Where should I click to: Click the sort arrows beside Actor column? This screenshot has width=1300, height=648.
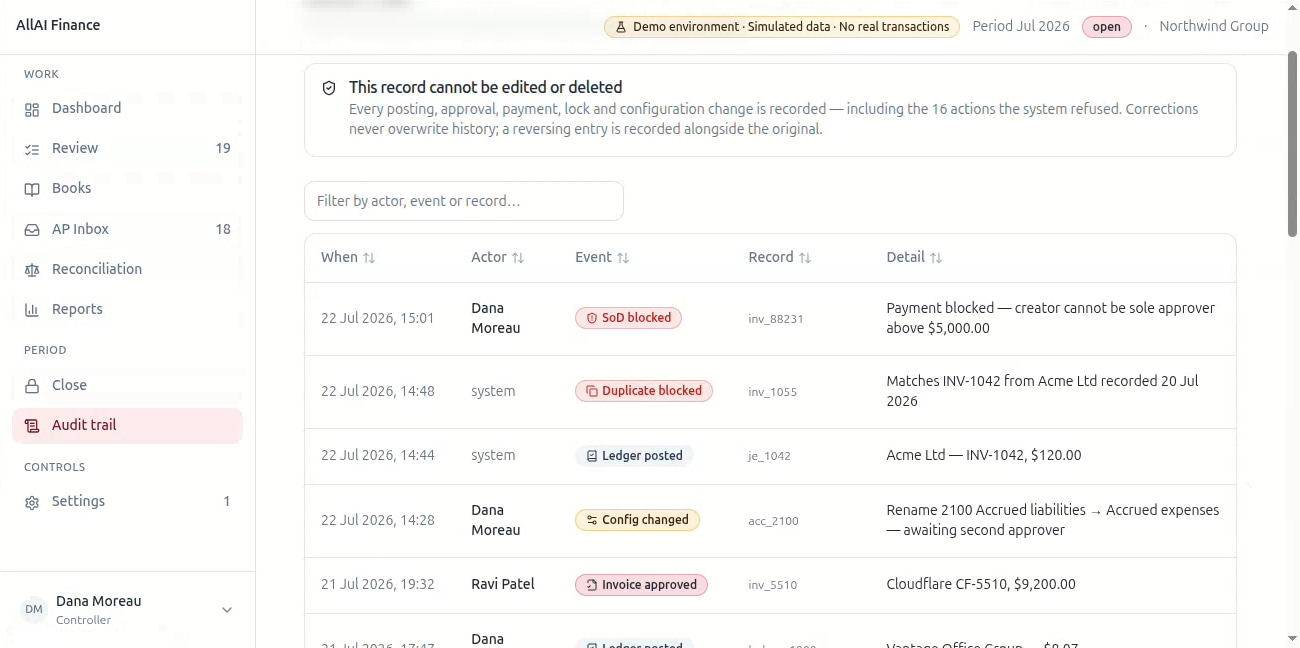point(518,258)
